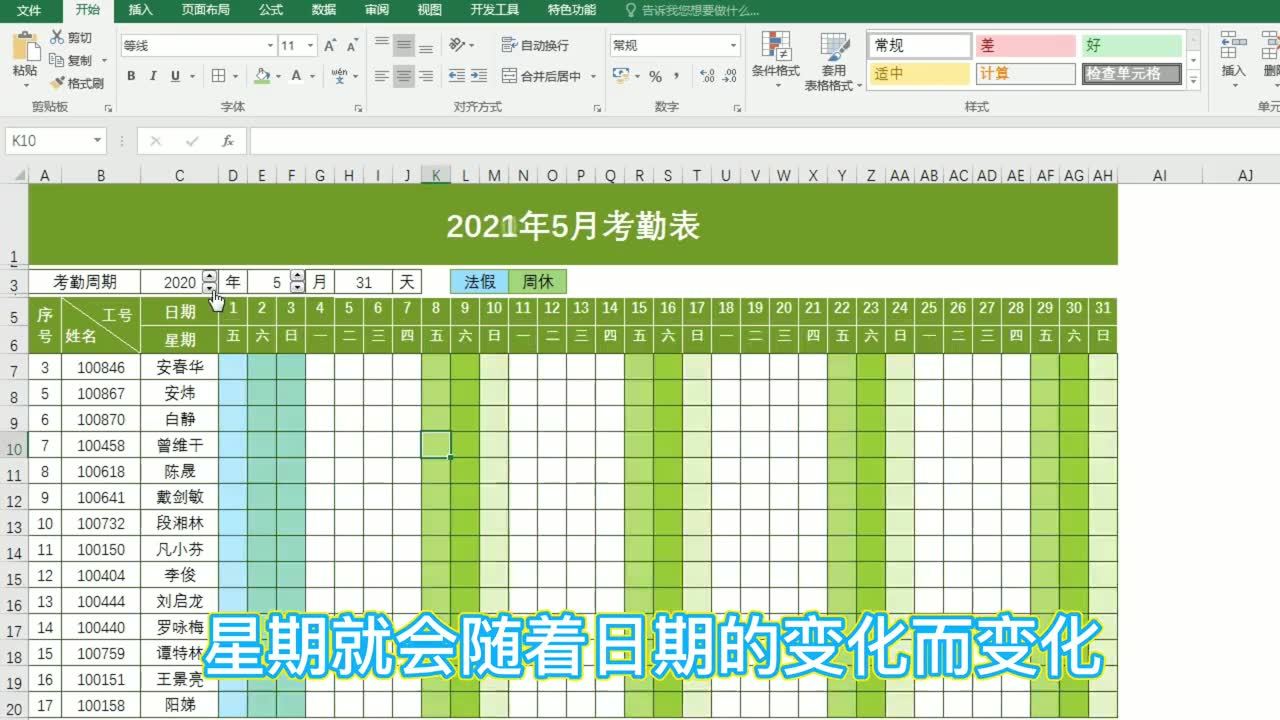Image resolution: width=1280 pixels, height=720 pixels.
Task: Open the Merge & Center (合并后居中) dropdown arrow
Action: click(591, 76)
